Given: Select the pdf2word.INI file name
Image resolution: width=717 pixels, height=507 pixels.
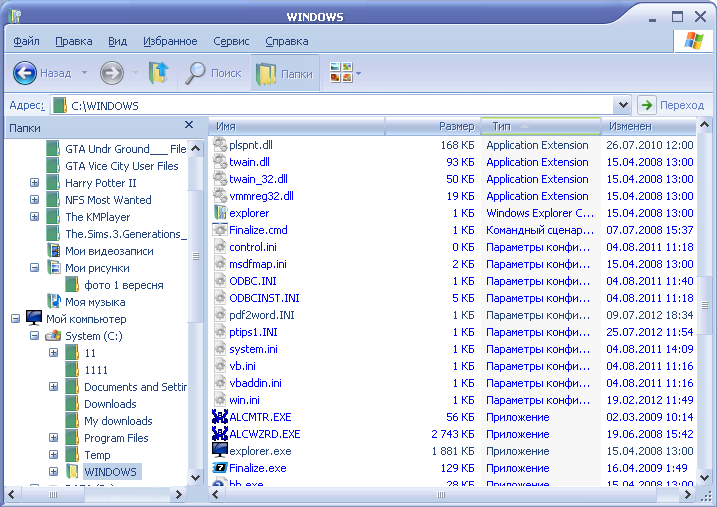Looking at the screenshot, I should [x=262, y=315].
